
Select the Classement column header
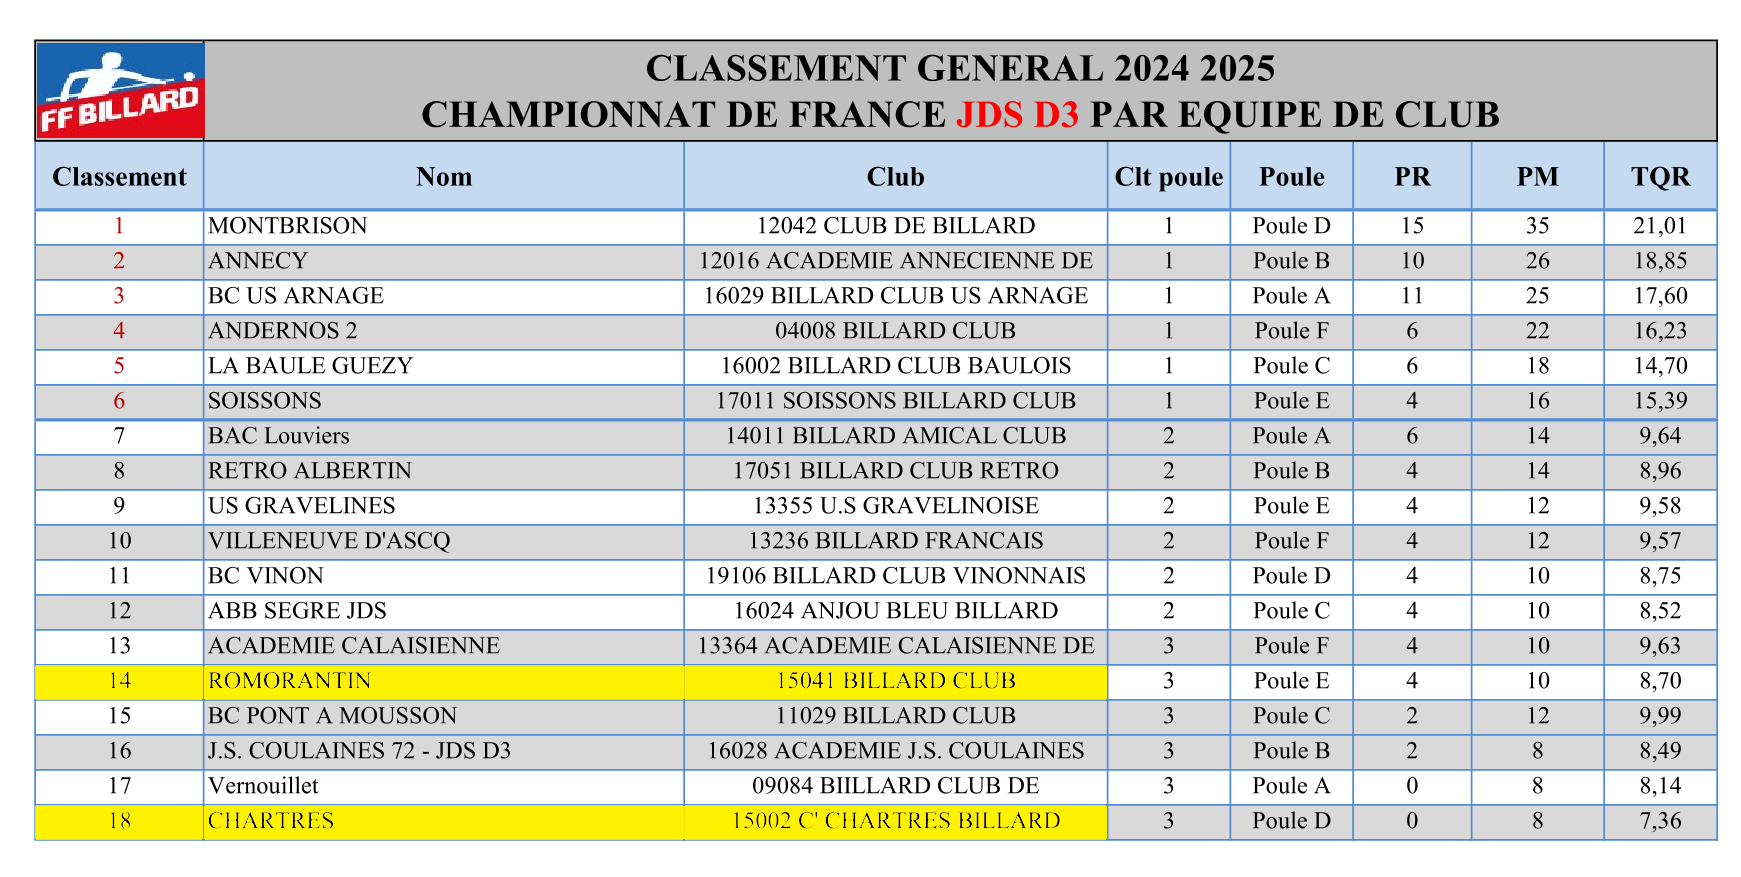coord(119,176)
